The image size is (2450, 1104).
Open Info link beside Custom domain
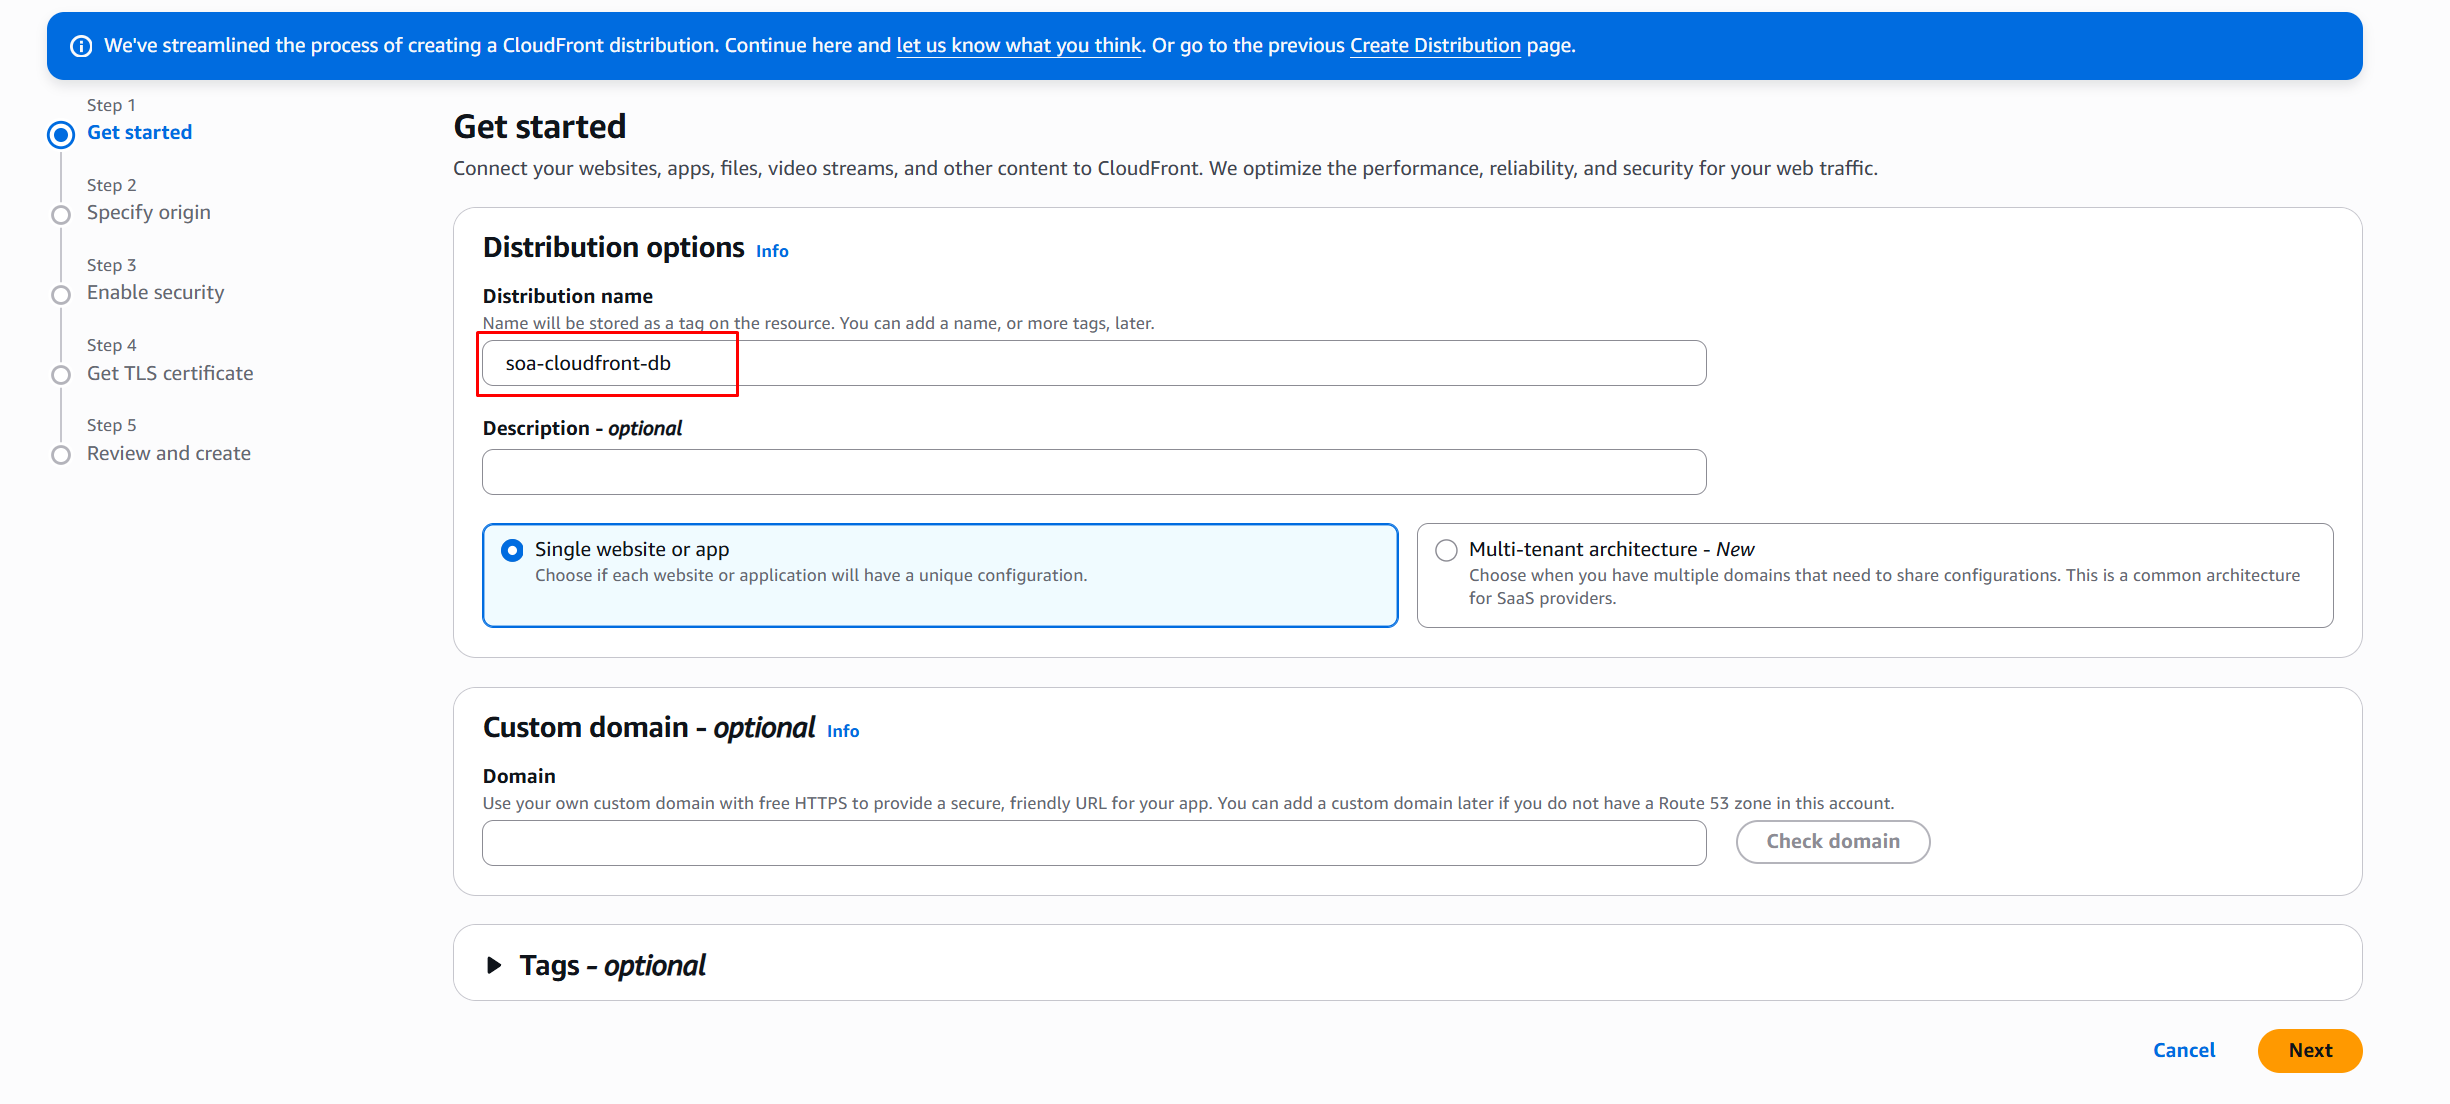tap(843, 731)
